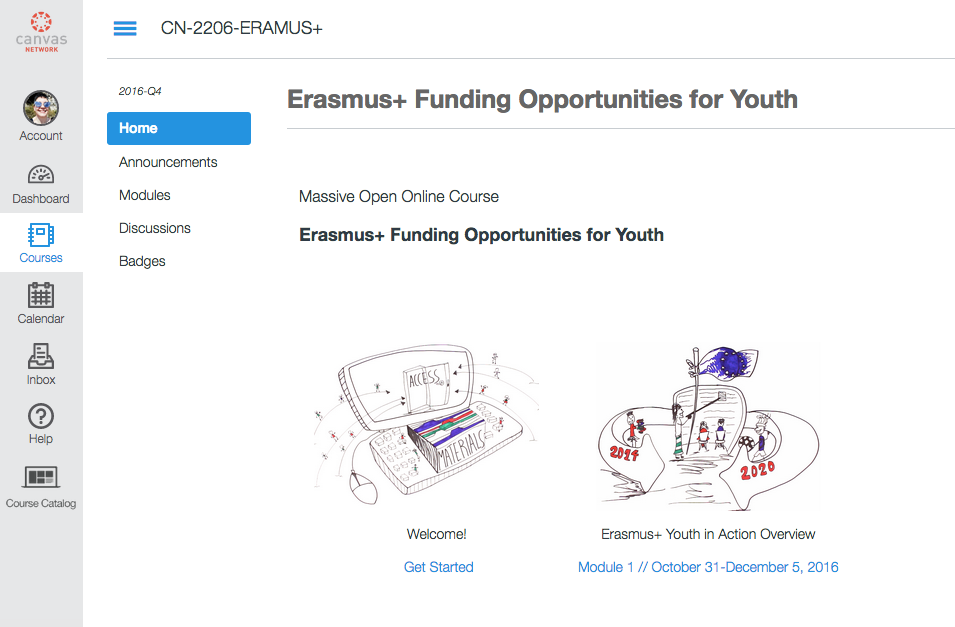
Task: Open the Course Catalog icon
Action: (41, 478)
